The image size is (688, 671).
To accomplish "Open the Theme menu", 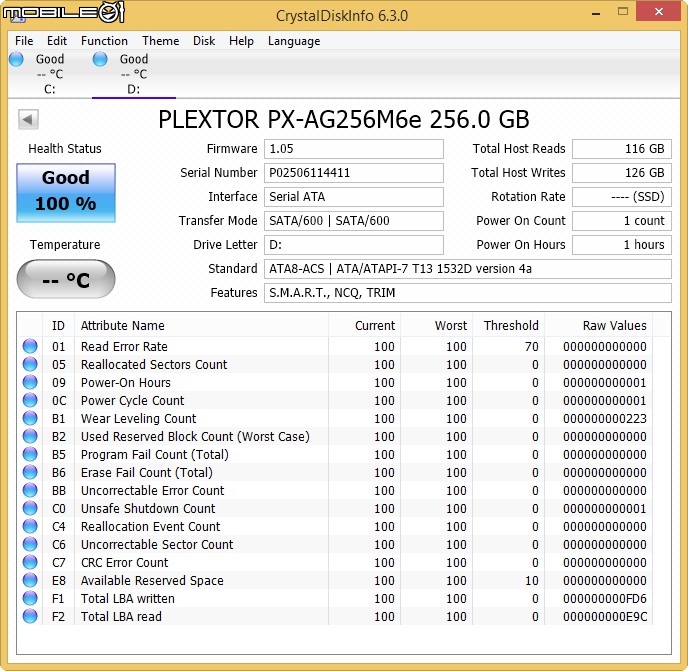I will pyautogui.click(x=161, y=41).
